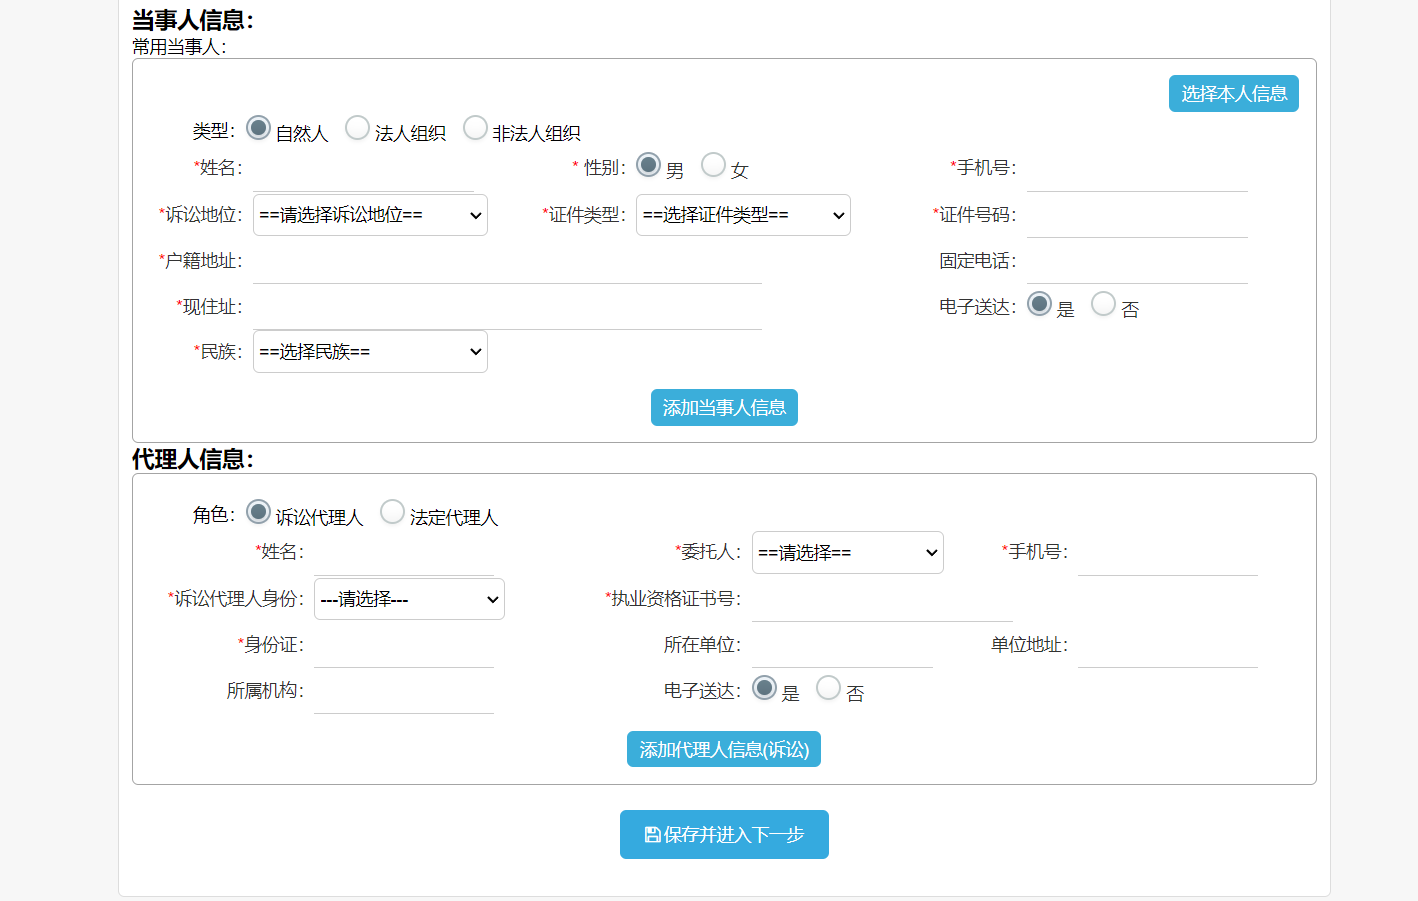
Task: Open the 民族 dropdown
Action: pyautogui.click(x=370, y=352)
